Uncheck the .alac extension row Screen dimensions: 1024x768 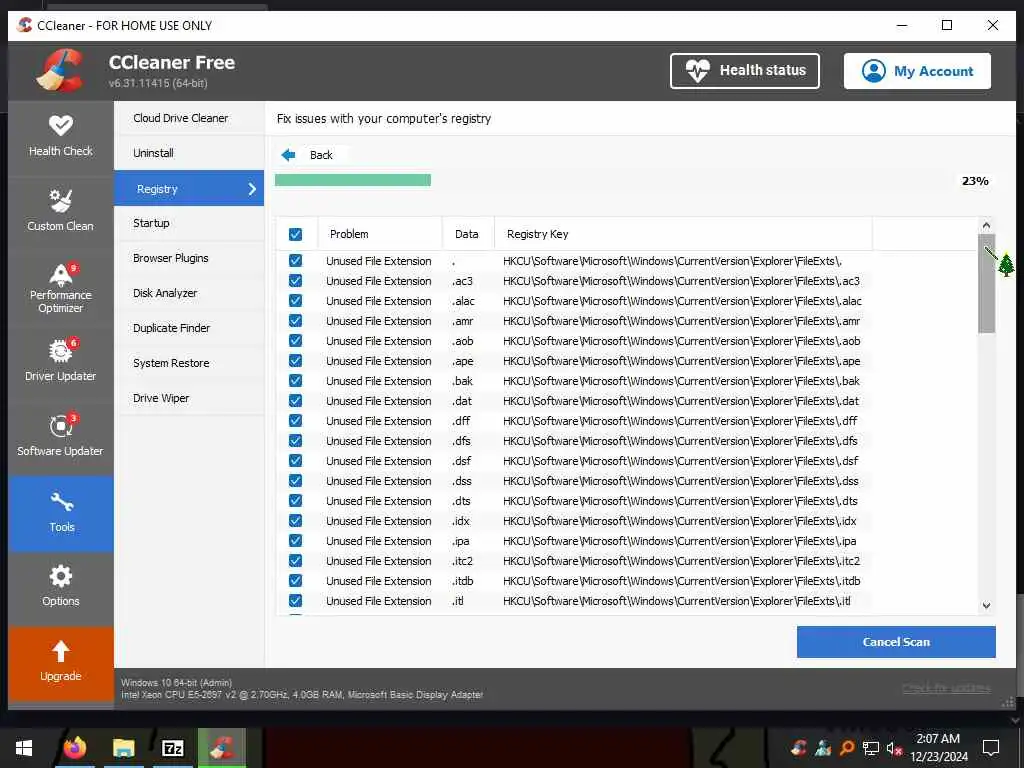click(x=295, y=300)
